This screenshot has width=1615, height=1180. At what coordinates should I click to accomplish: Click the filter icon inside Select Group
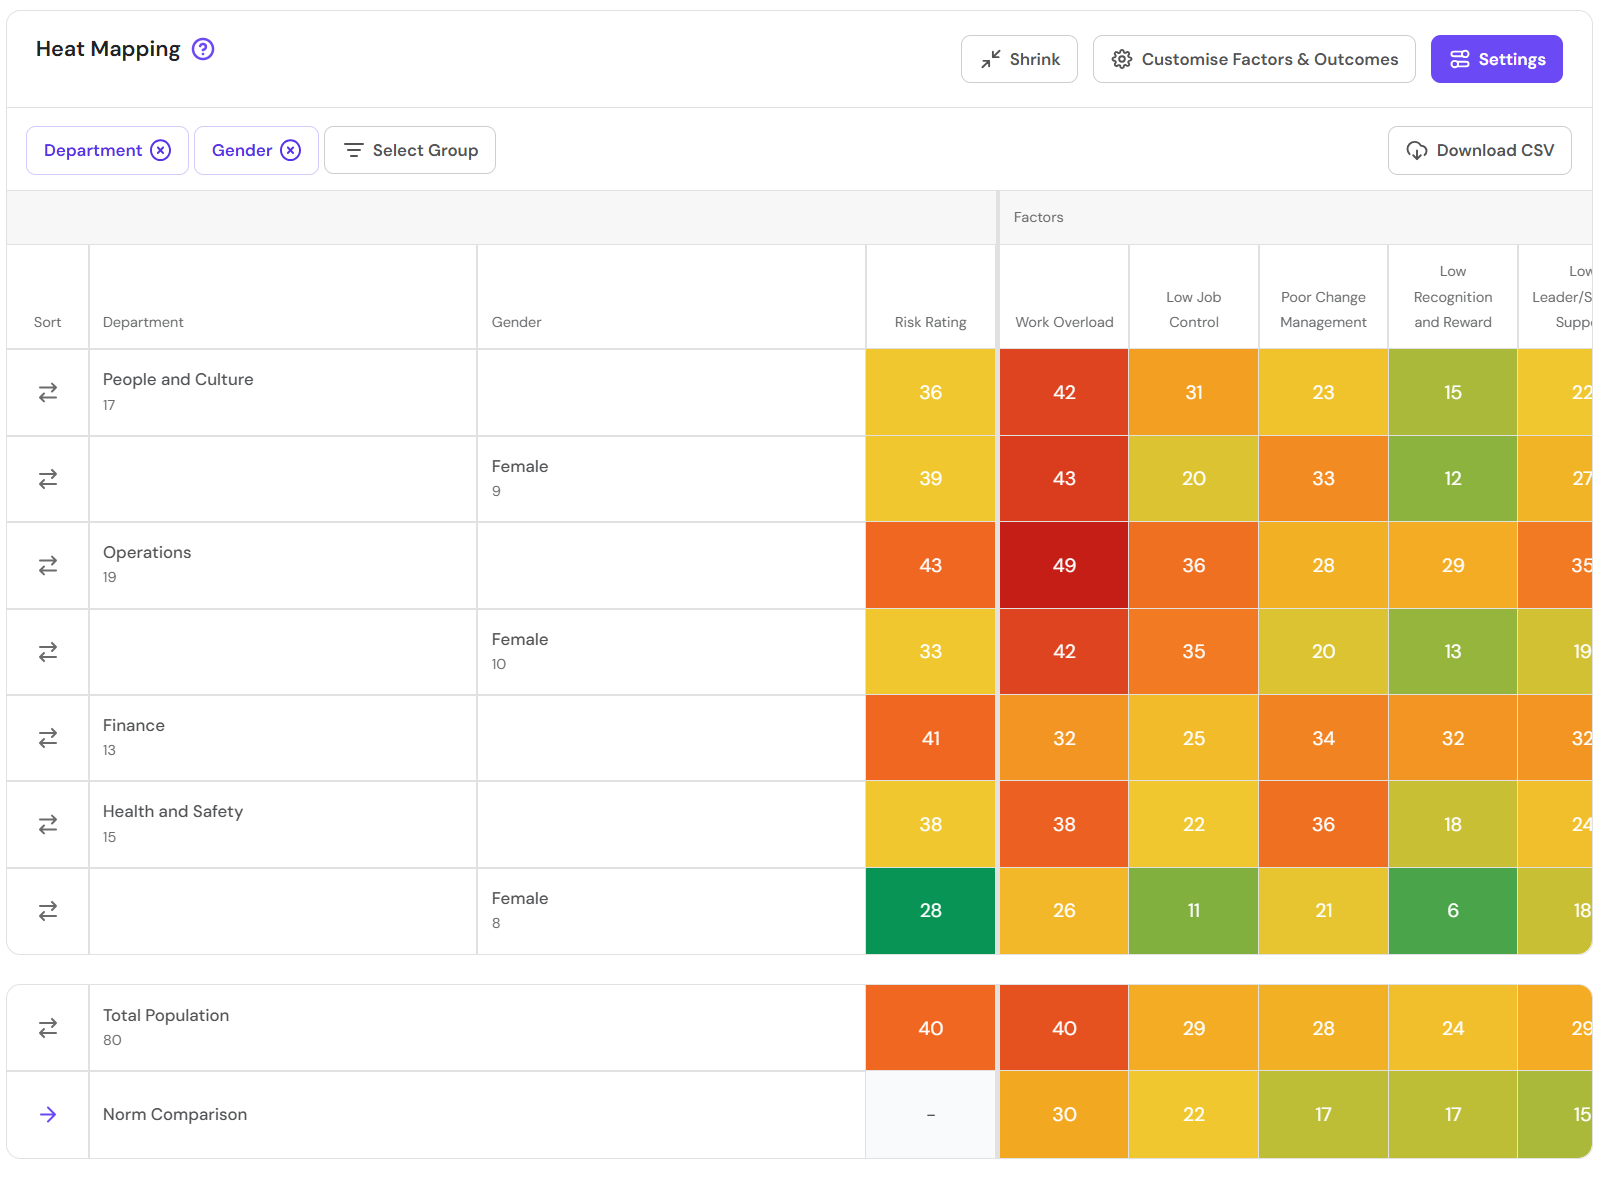click(353, 150)
